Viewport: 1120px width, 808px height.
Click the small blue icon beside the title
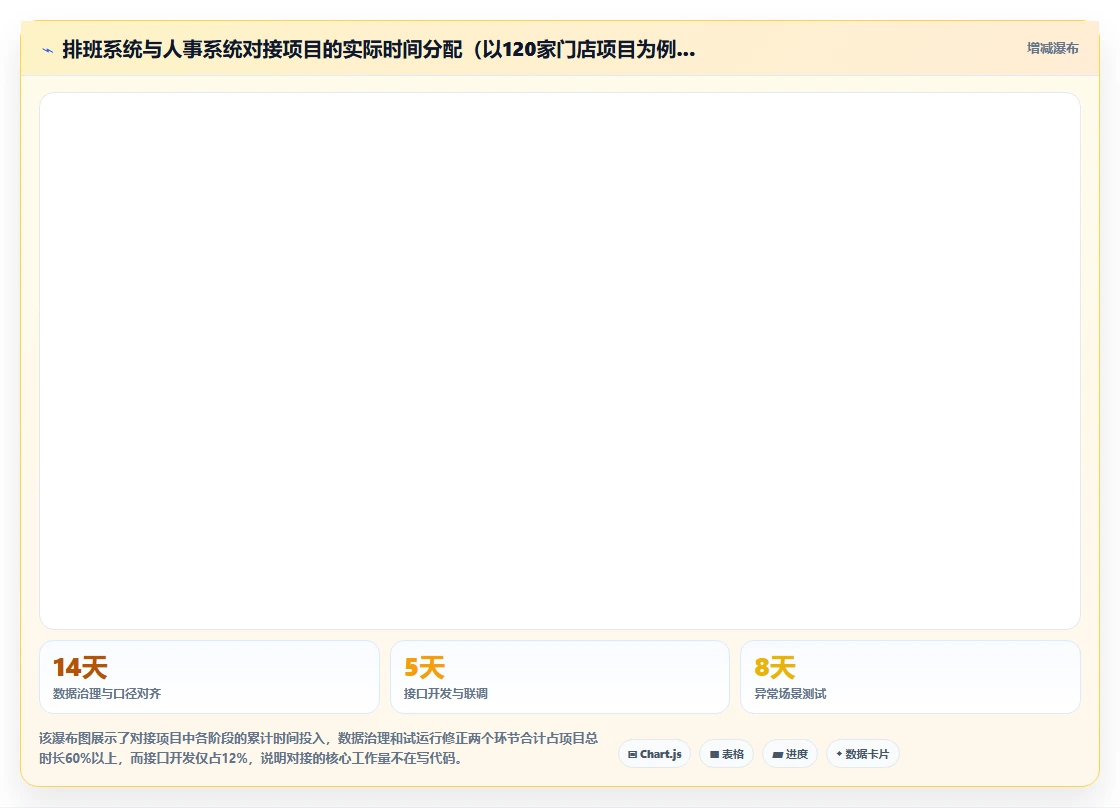click(x=48, y=50)
